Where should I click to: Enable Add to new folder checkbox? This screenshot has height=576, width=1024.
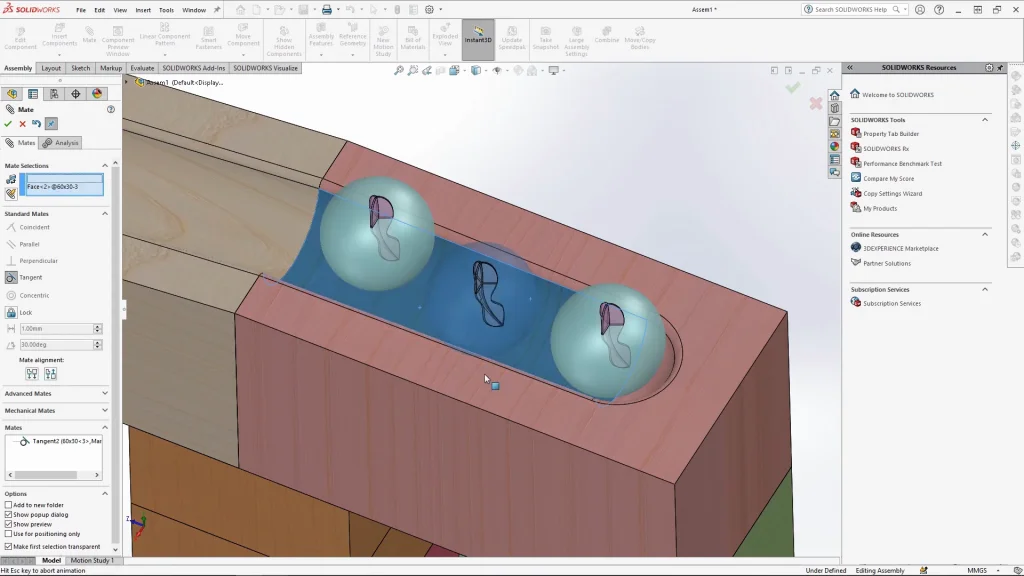(9, 505)
